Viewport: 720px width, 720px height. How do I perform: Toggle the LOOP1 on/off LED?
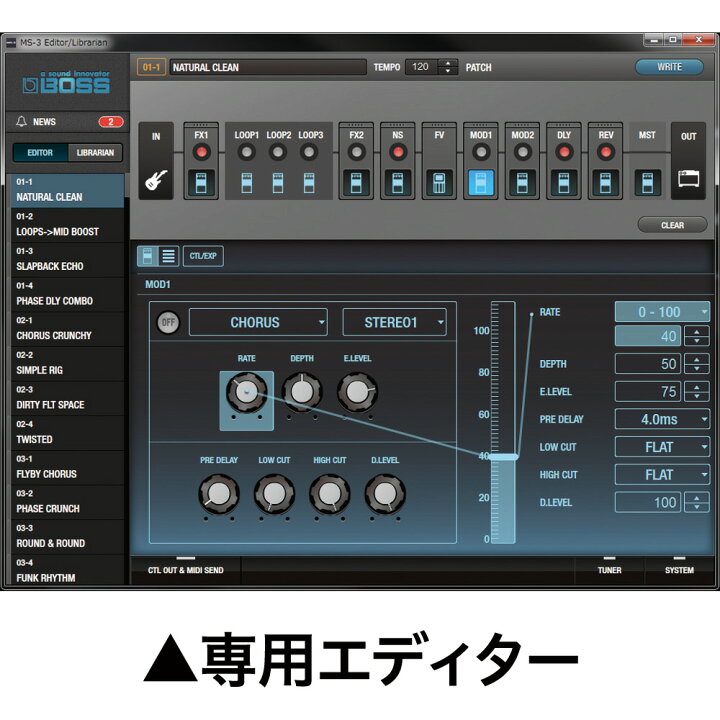point(247,152)
